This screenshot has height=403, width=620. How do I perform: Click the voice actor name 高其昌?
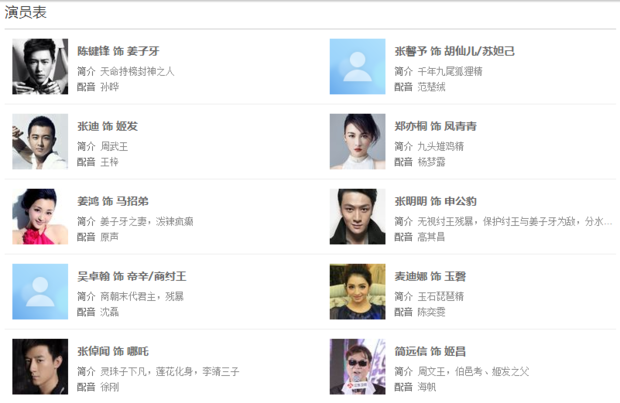click(x=431, y=237)
